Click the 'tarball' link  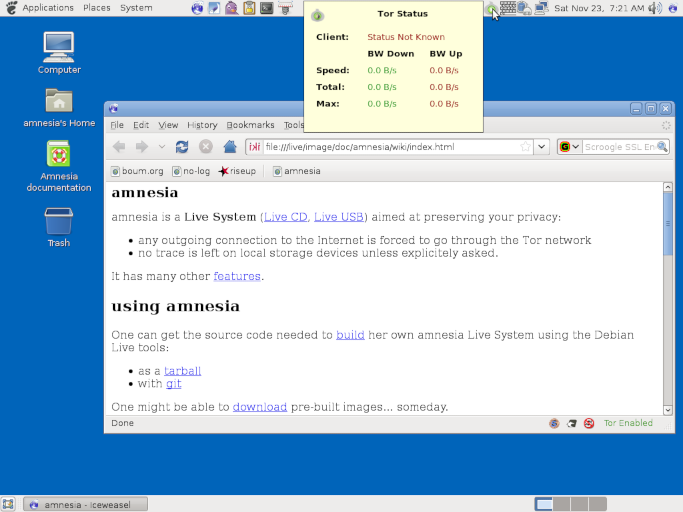pyautogui.click(x=183, y=370)
